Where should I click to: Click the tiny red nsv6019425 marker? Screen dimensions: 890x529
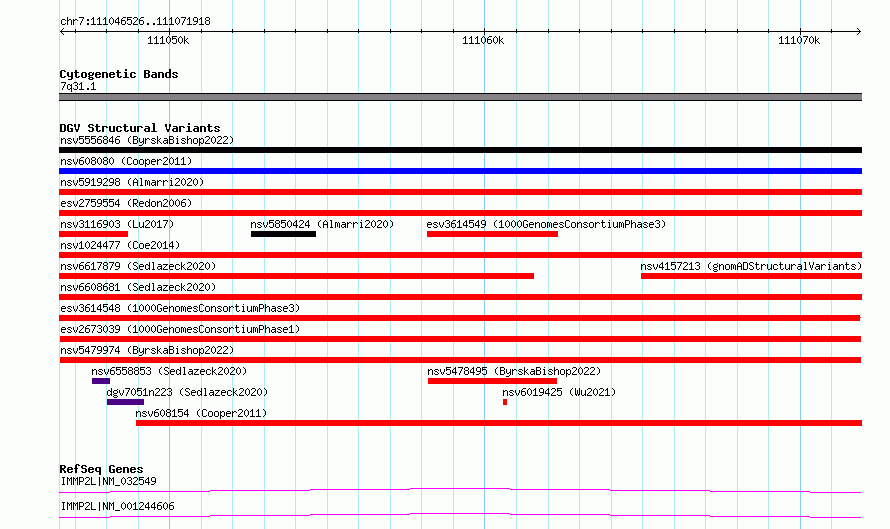coord(505,402)
